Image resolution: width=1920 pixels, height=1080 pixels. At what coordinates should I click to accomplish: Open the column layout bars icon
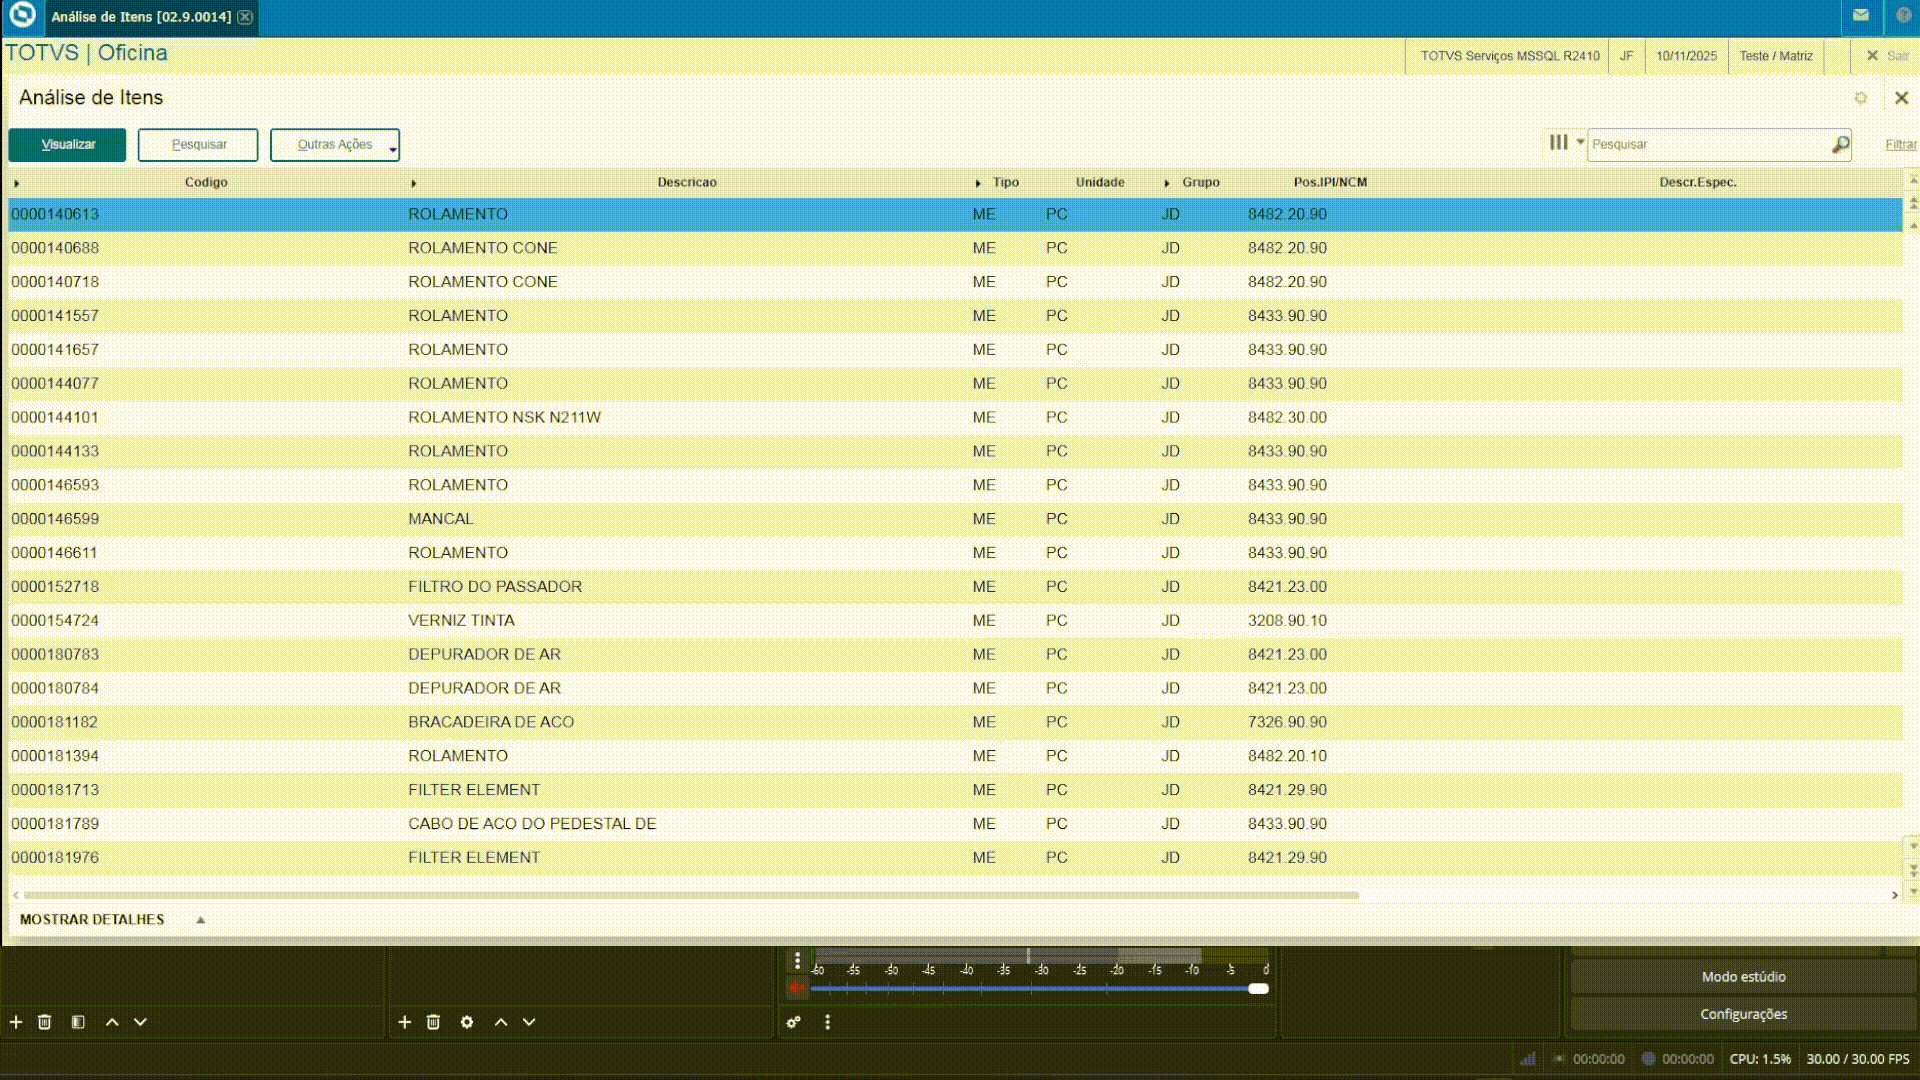point(1558,143)
